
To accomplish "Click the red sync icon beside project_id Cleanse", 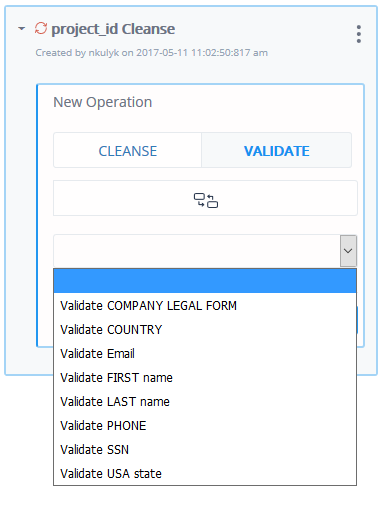I will coord(41,28).
